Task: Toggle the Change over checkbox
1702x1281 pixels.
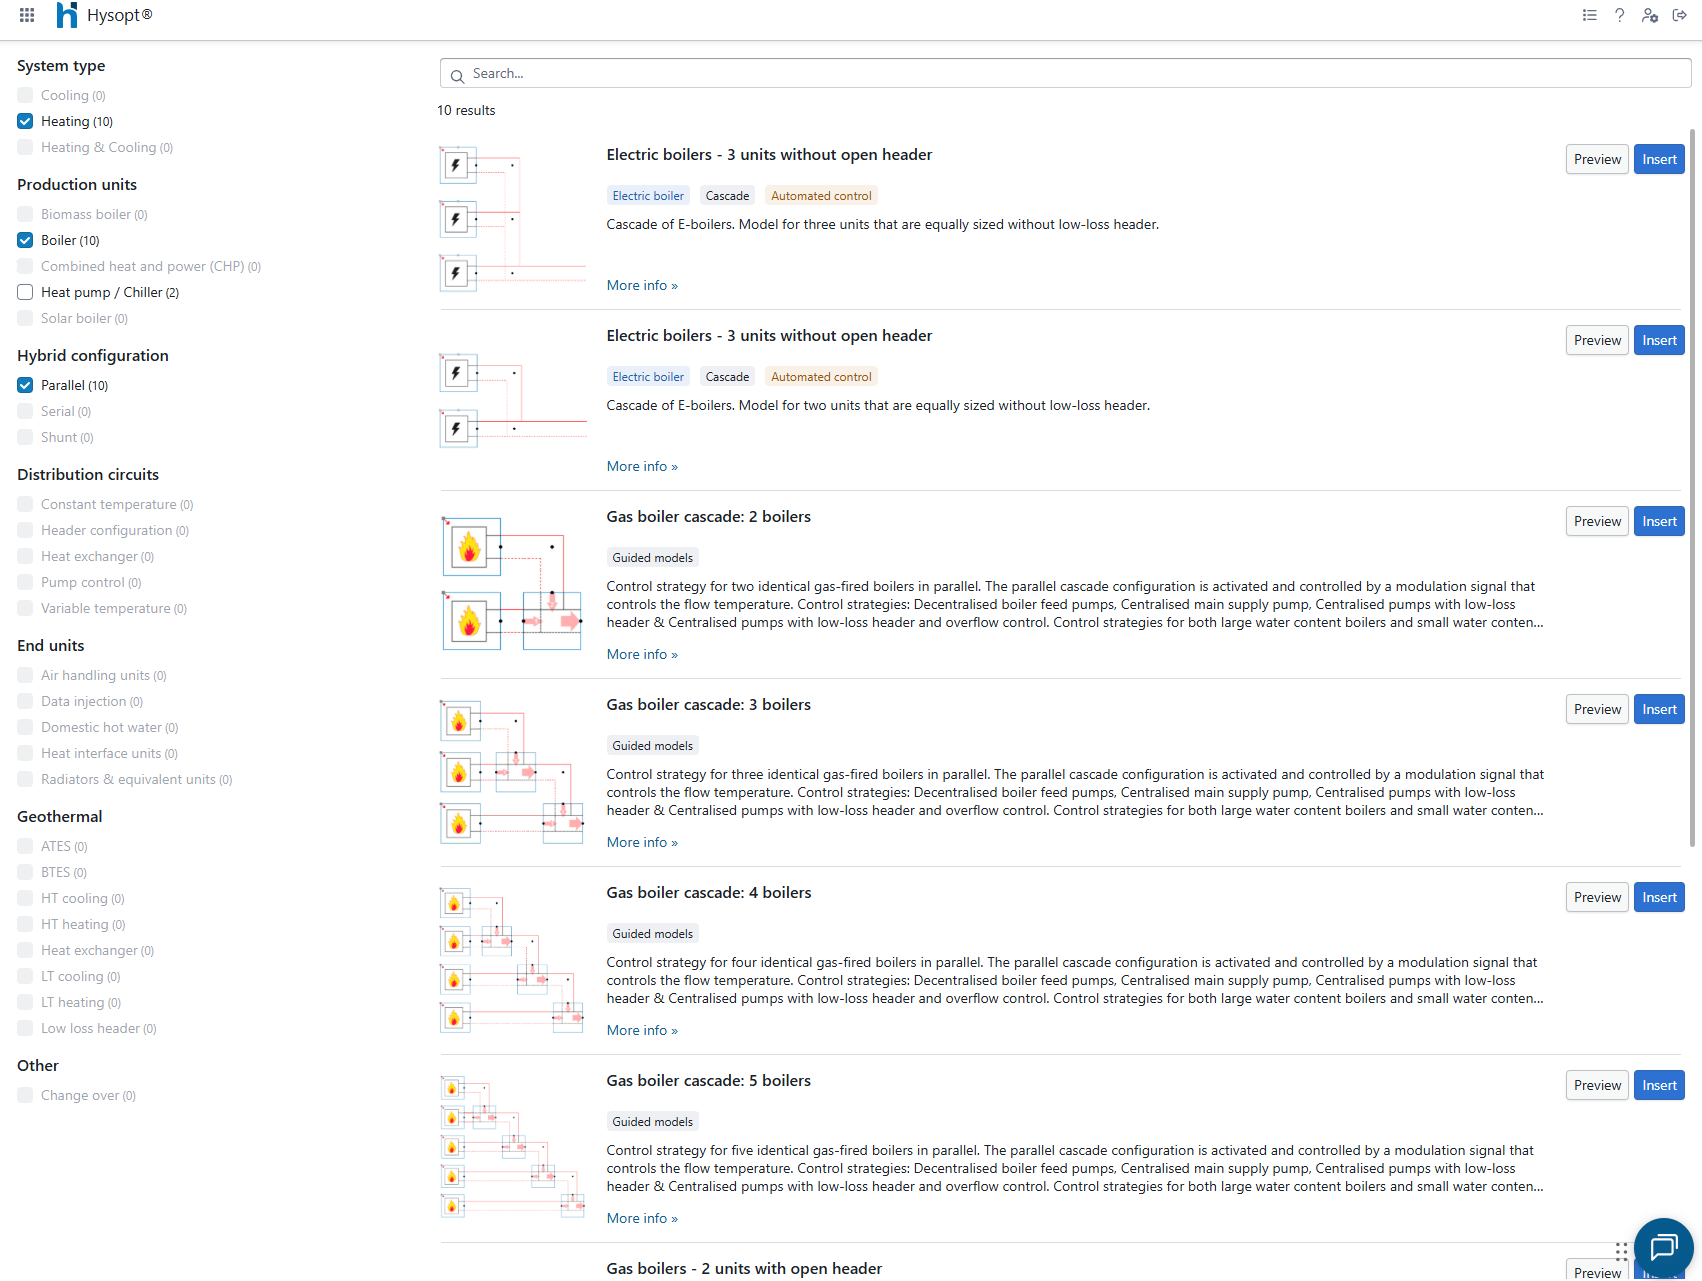Action: [25, 1095]
